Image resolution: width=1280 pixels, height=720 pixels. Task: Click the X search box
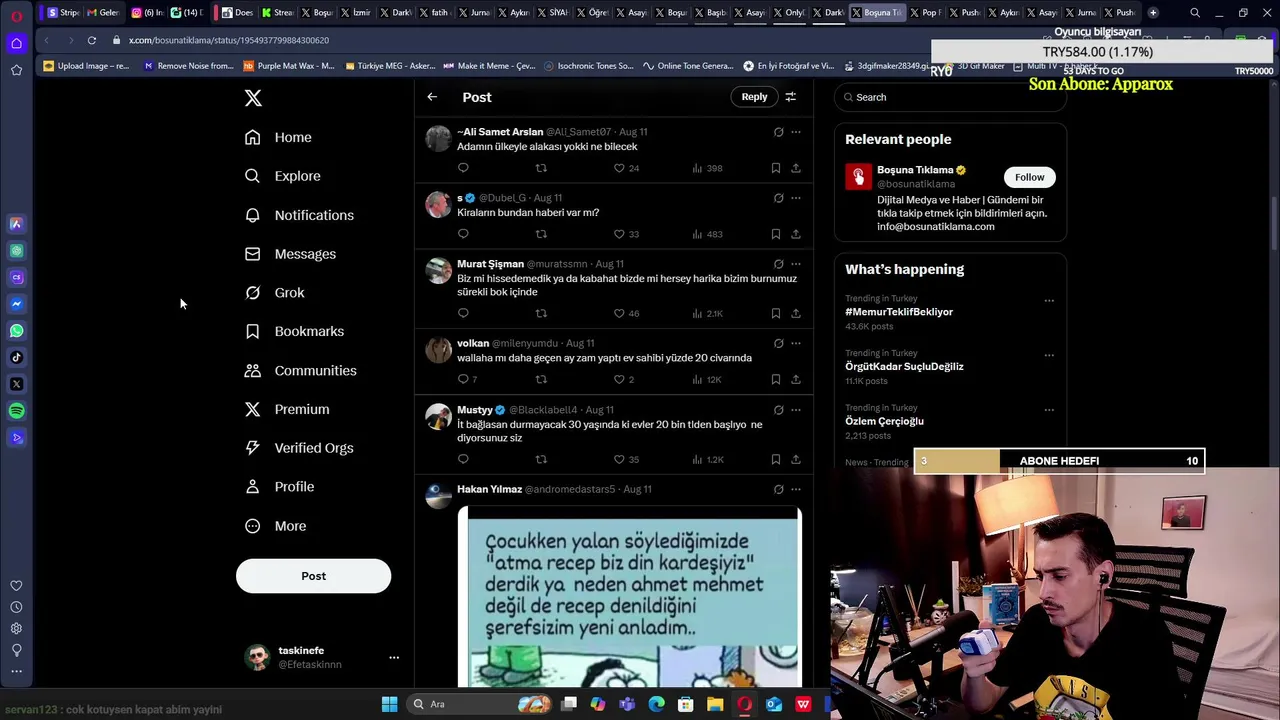point(950,97)
